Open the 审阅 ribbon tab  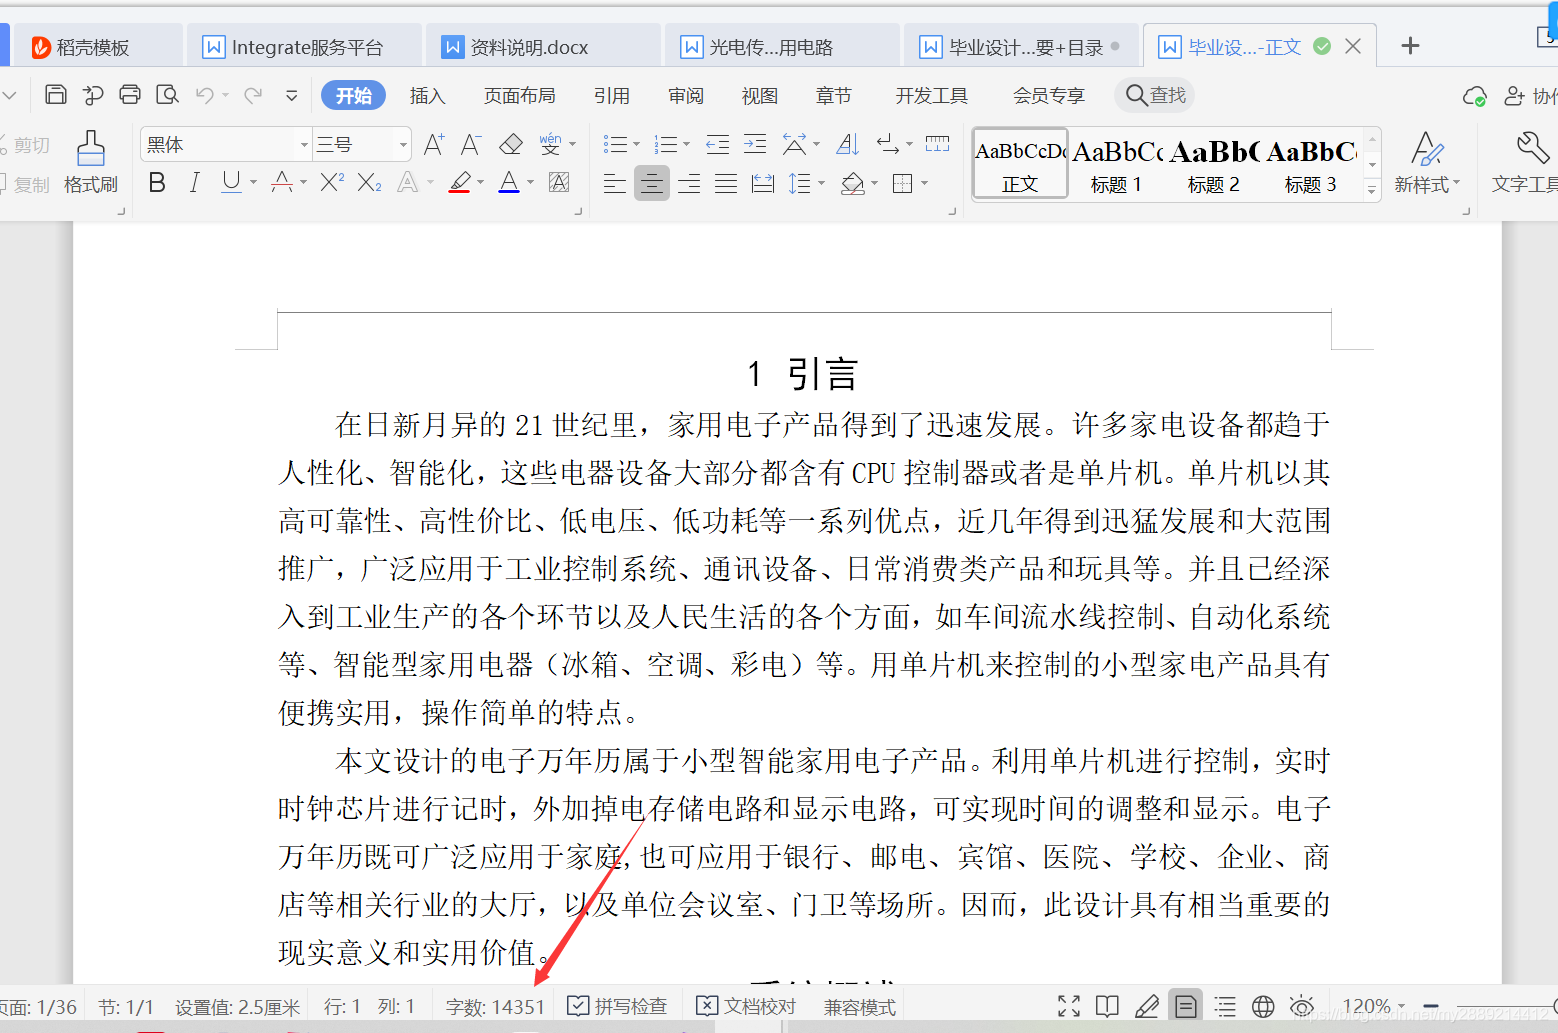pyautogui.click(x=686, y=95)
